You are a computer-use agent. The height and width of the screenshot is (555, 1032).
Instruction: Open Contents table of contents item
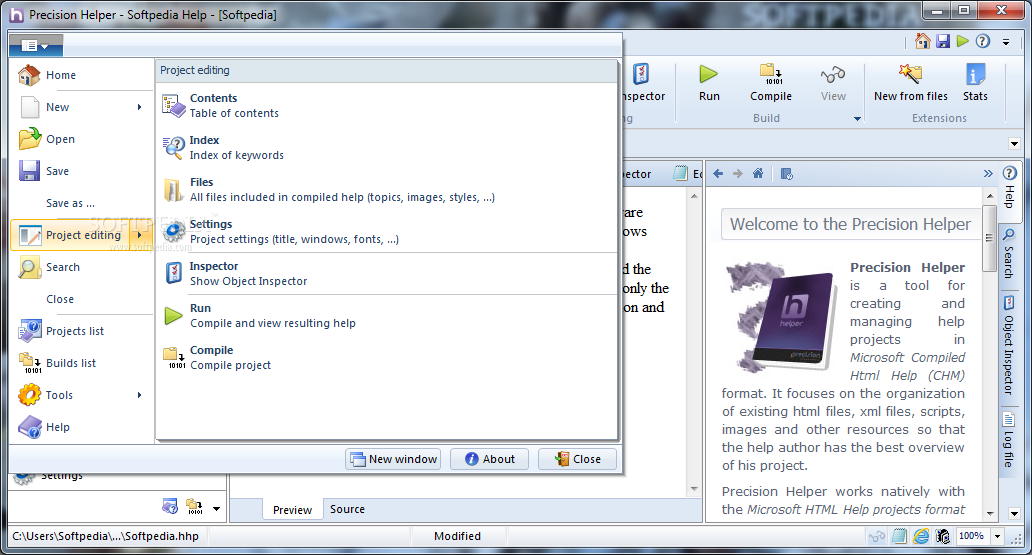(x=387, y=105)
